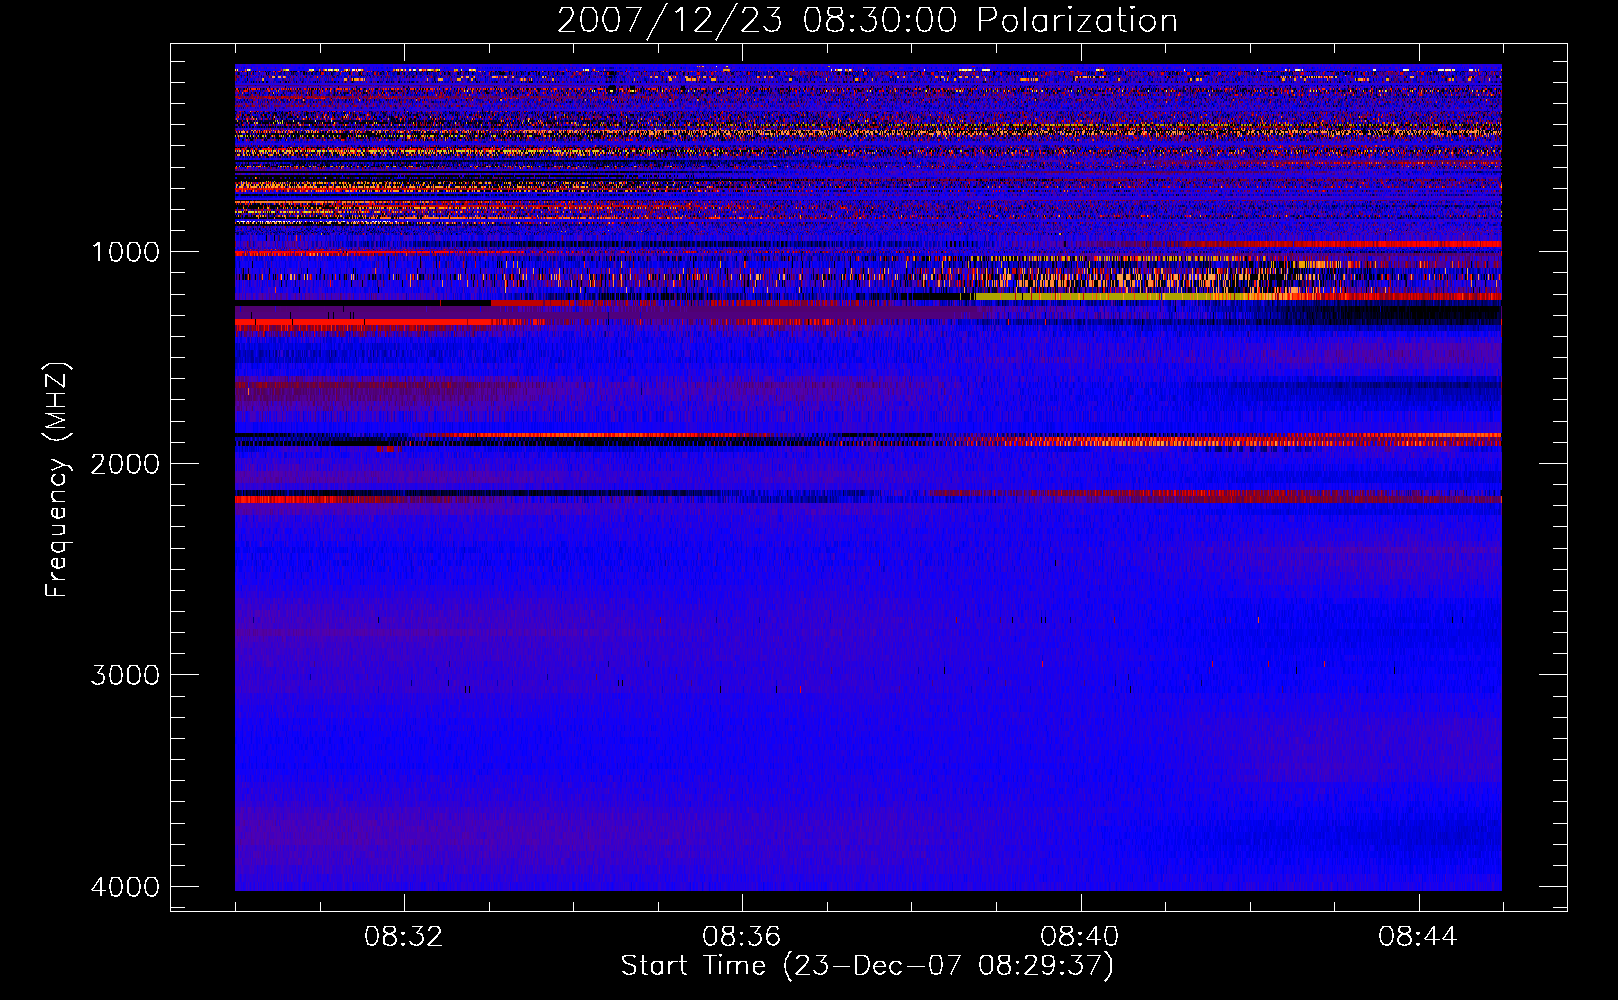Click the plot title '2007/12/23 08:30:00 Polarization'
Screen dimensions: 1618x1000
[867, 20]
